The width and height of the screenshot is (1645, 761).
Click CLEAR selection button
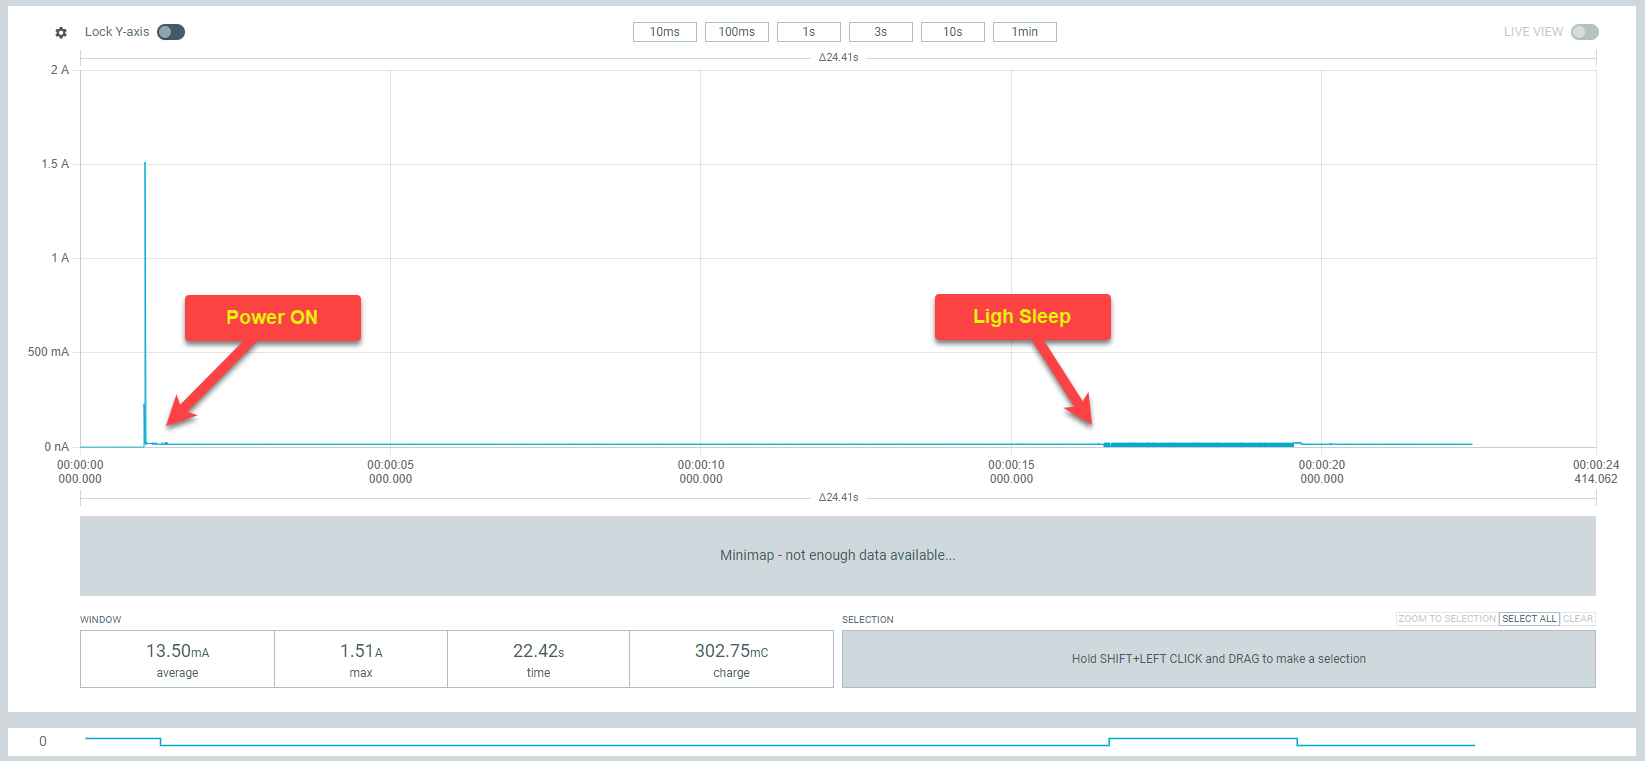[x=1577, y=619]
